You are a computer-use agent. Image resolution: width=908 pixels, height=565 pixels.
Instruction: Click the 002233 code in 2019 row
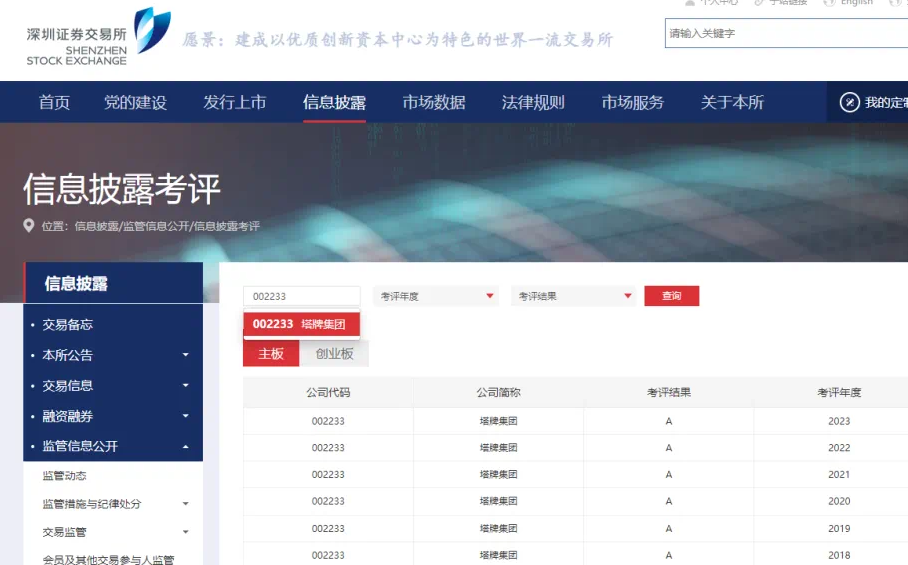click(x=328, y=529)
